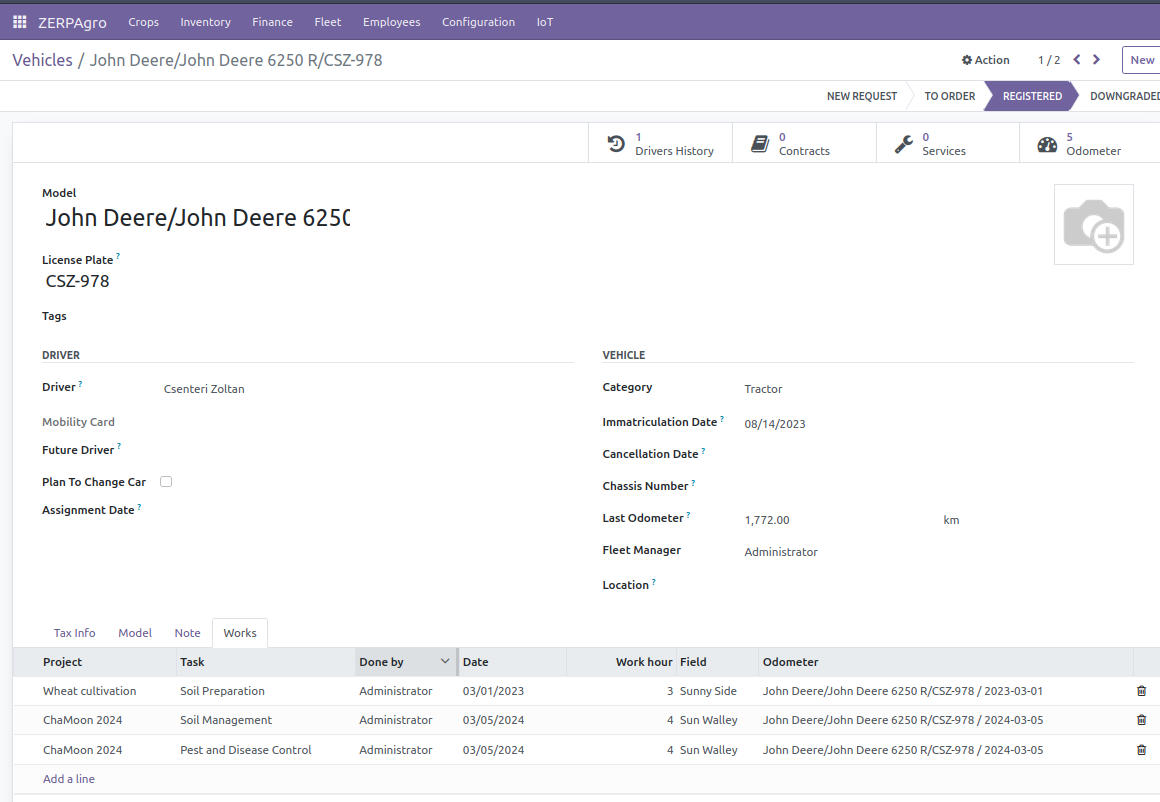The width and height of the screenshot is (1160, 802).
Task: Click the ZERPAgro brand name
Action: click(x=72, y=23)
